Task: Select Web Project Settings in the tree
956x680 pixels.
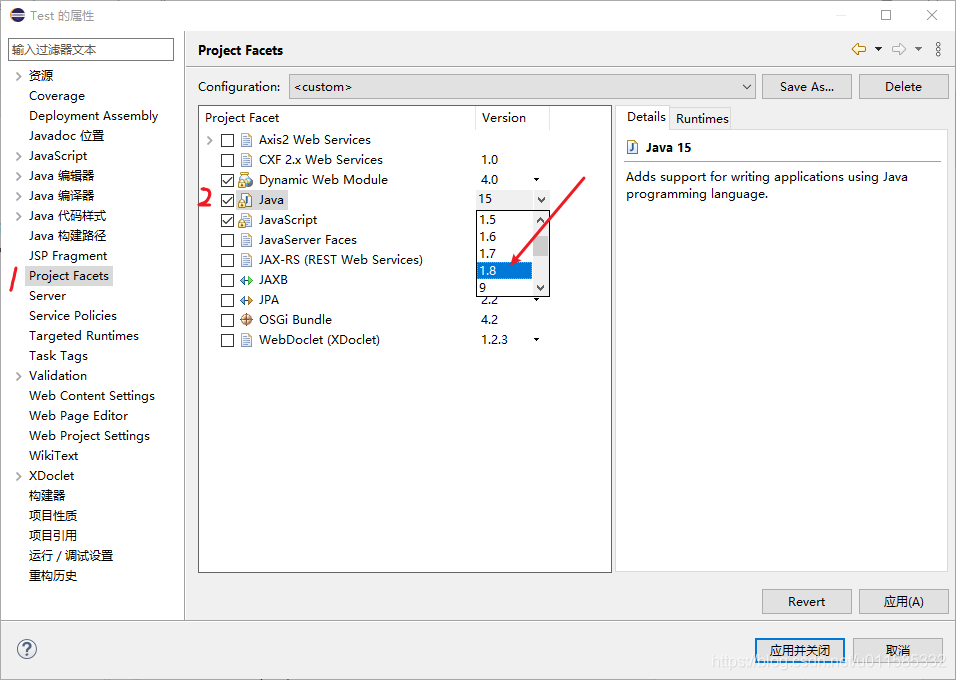Action: point(89,436)
